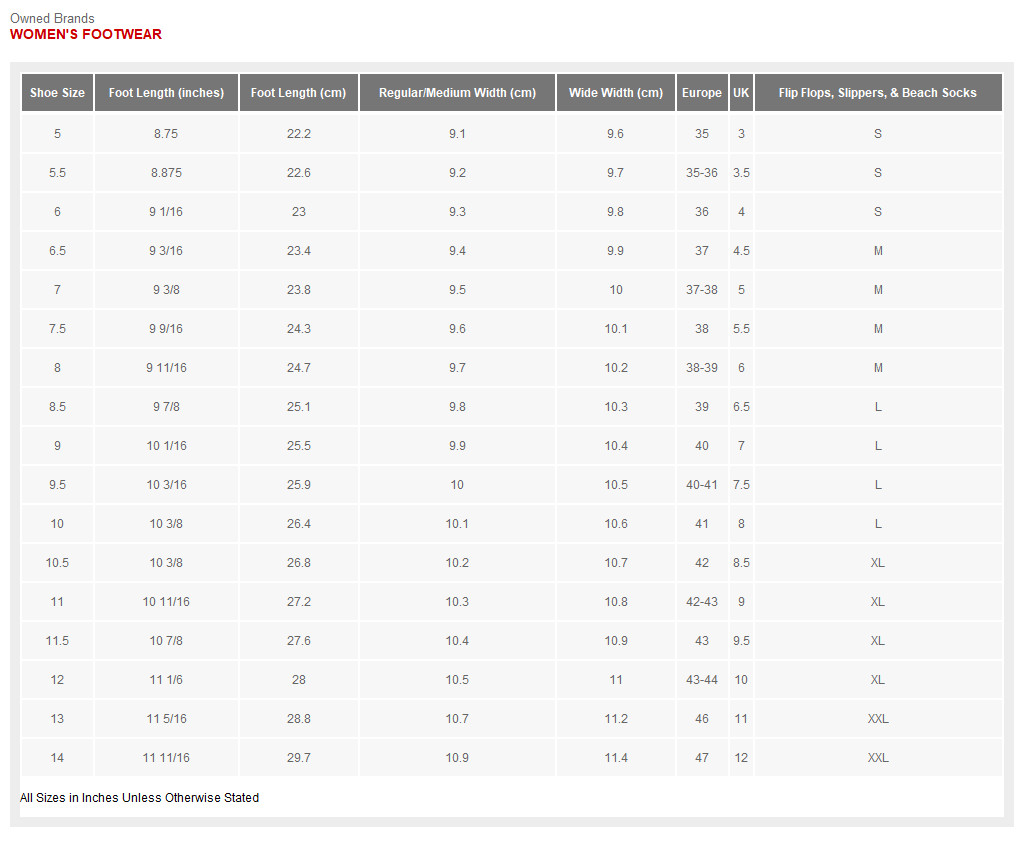Select the 9 11/16 inches cell
The height and width of the screenshot is (842, 1024).
(x=167, y=368)
